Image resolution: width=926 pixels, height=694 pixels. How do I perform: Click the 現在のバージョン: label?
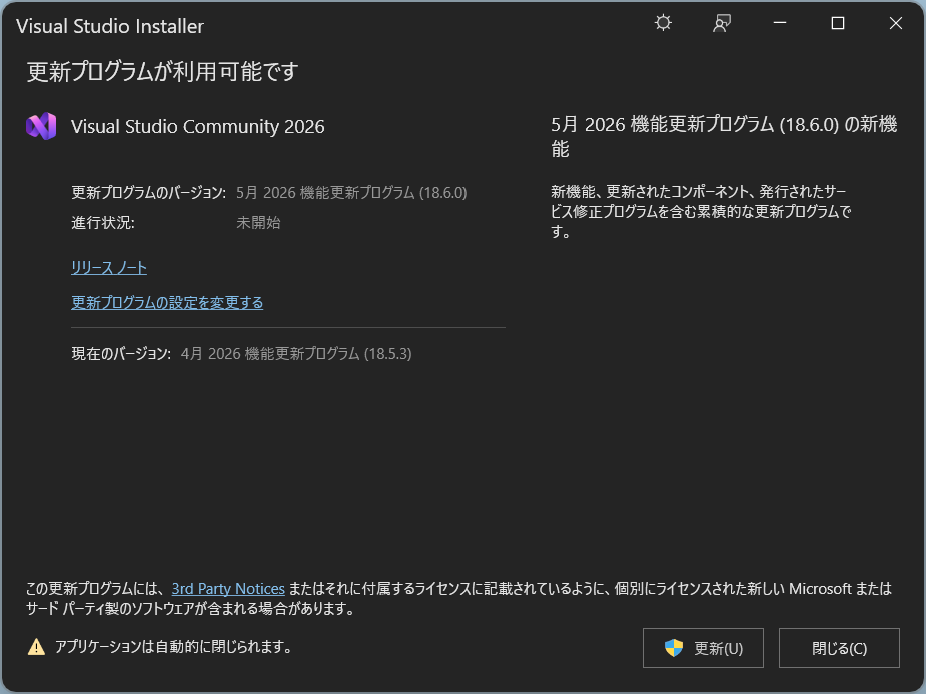point(121,354)
